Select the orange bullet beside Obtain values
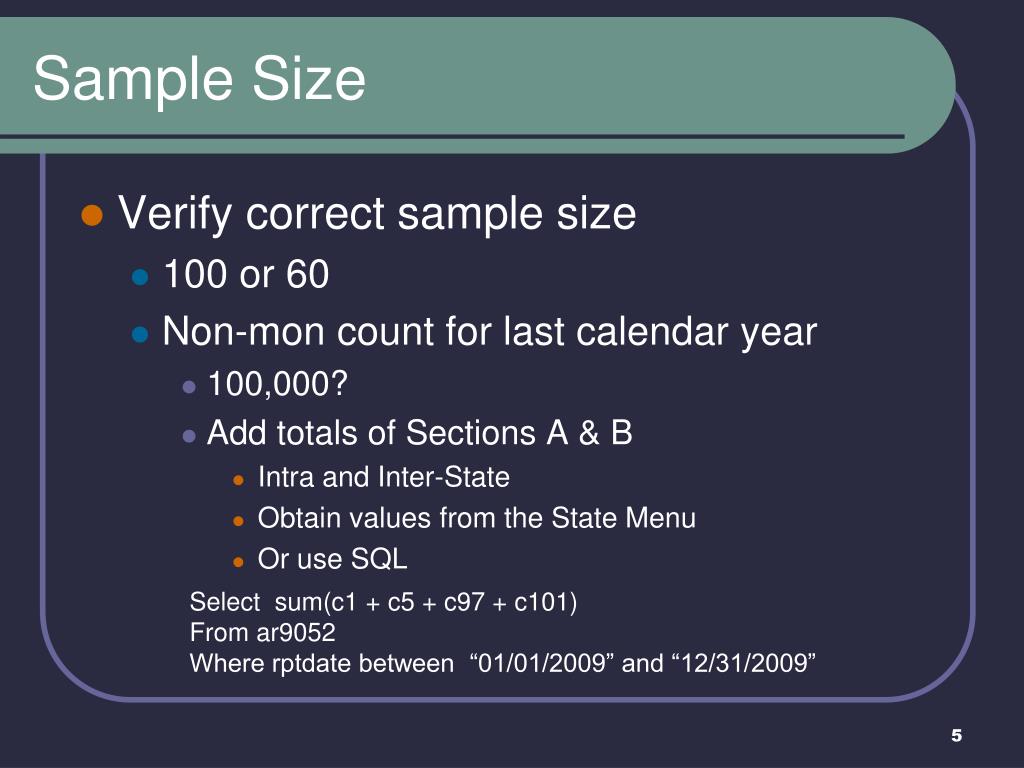The image size is (1024, 768). point(238,521)
